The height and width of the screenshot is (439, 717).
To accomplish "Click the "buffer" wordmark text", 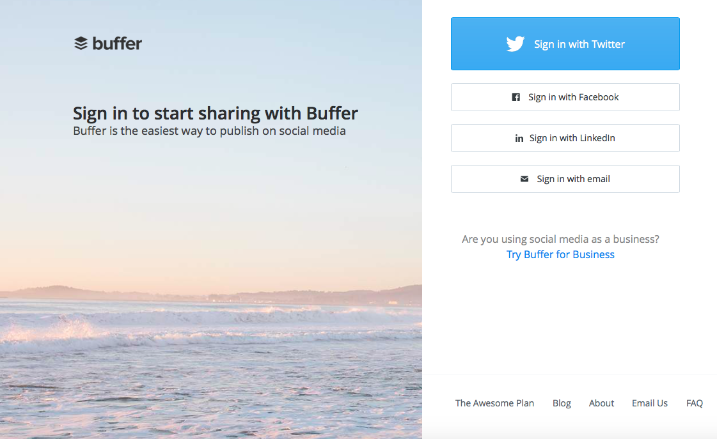I will pyautogui.click(x=117, y=43).
